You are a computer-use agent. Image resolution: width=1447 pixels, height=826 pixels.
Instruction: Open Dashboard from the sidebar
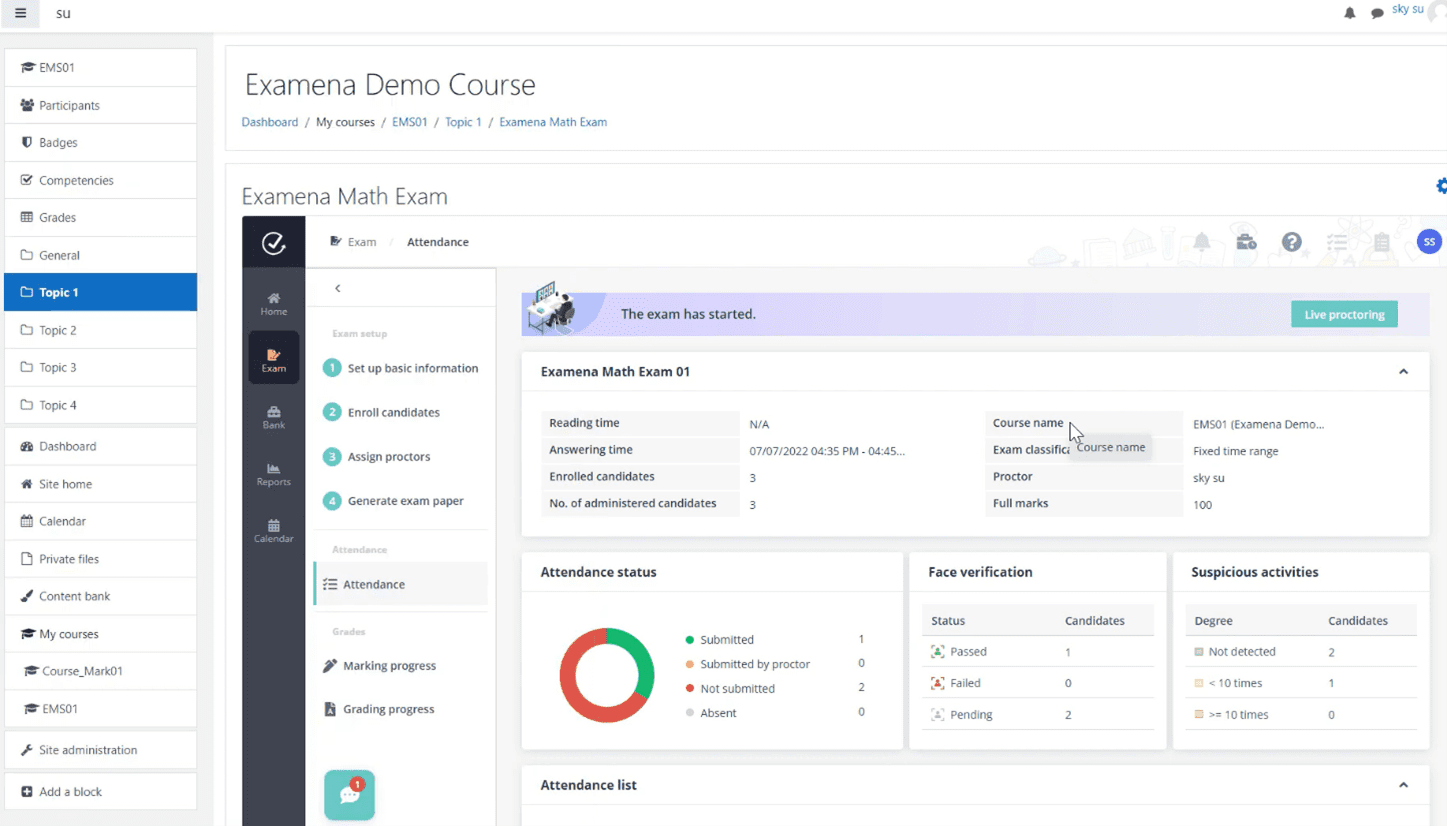point(100,447)
